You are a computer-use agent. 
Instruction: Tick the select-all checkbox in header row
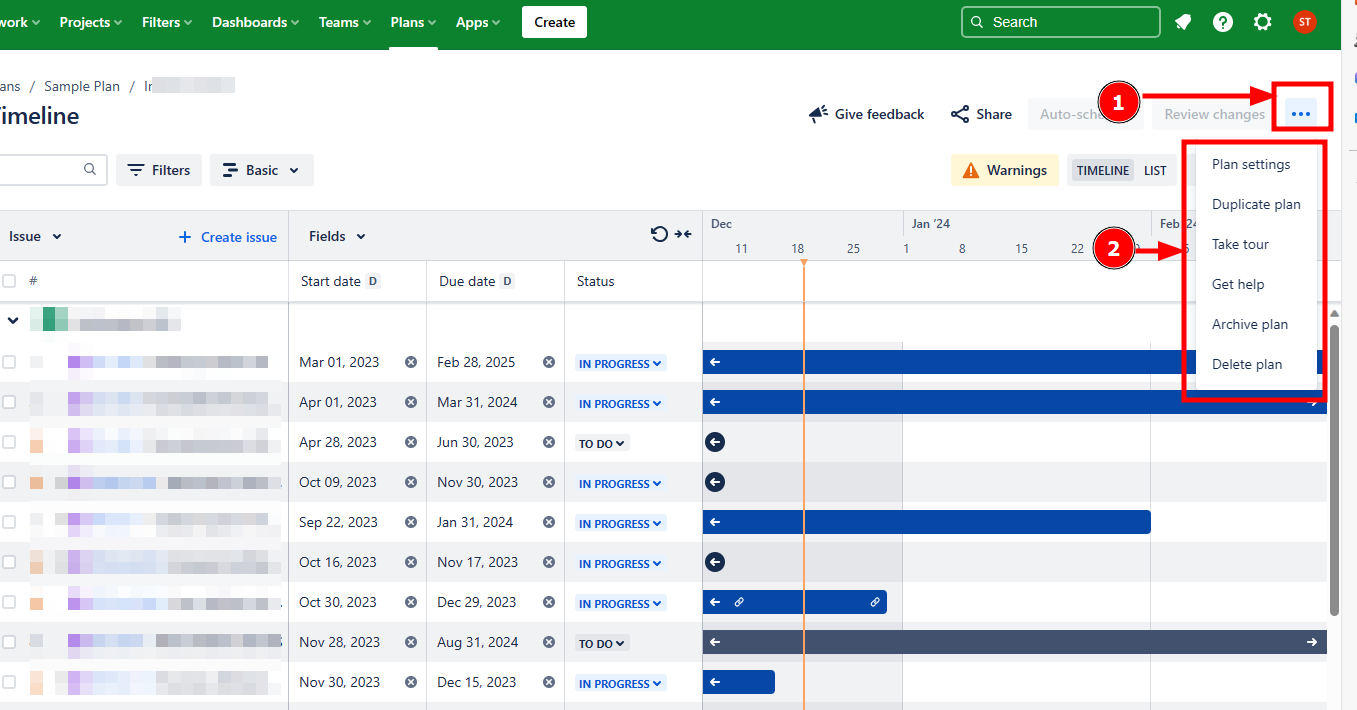pyautogui.click(x=9, y=281)
